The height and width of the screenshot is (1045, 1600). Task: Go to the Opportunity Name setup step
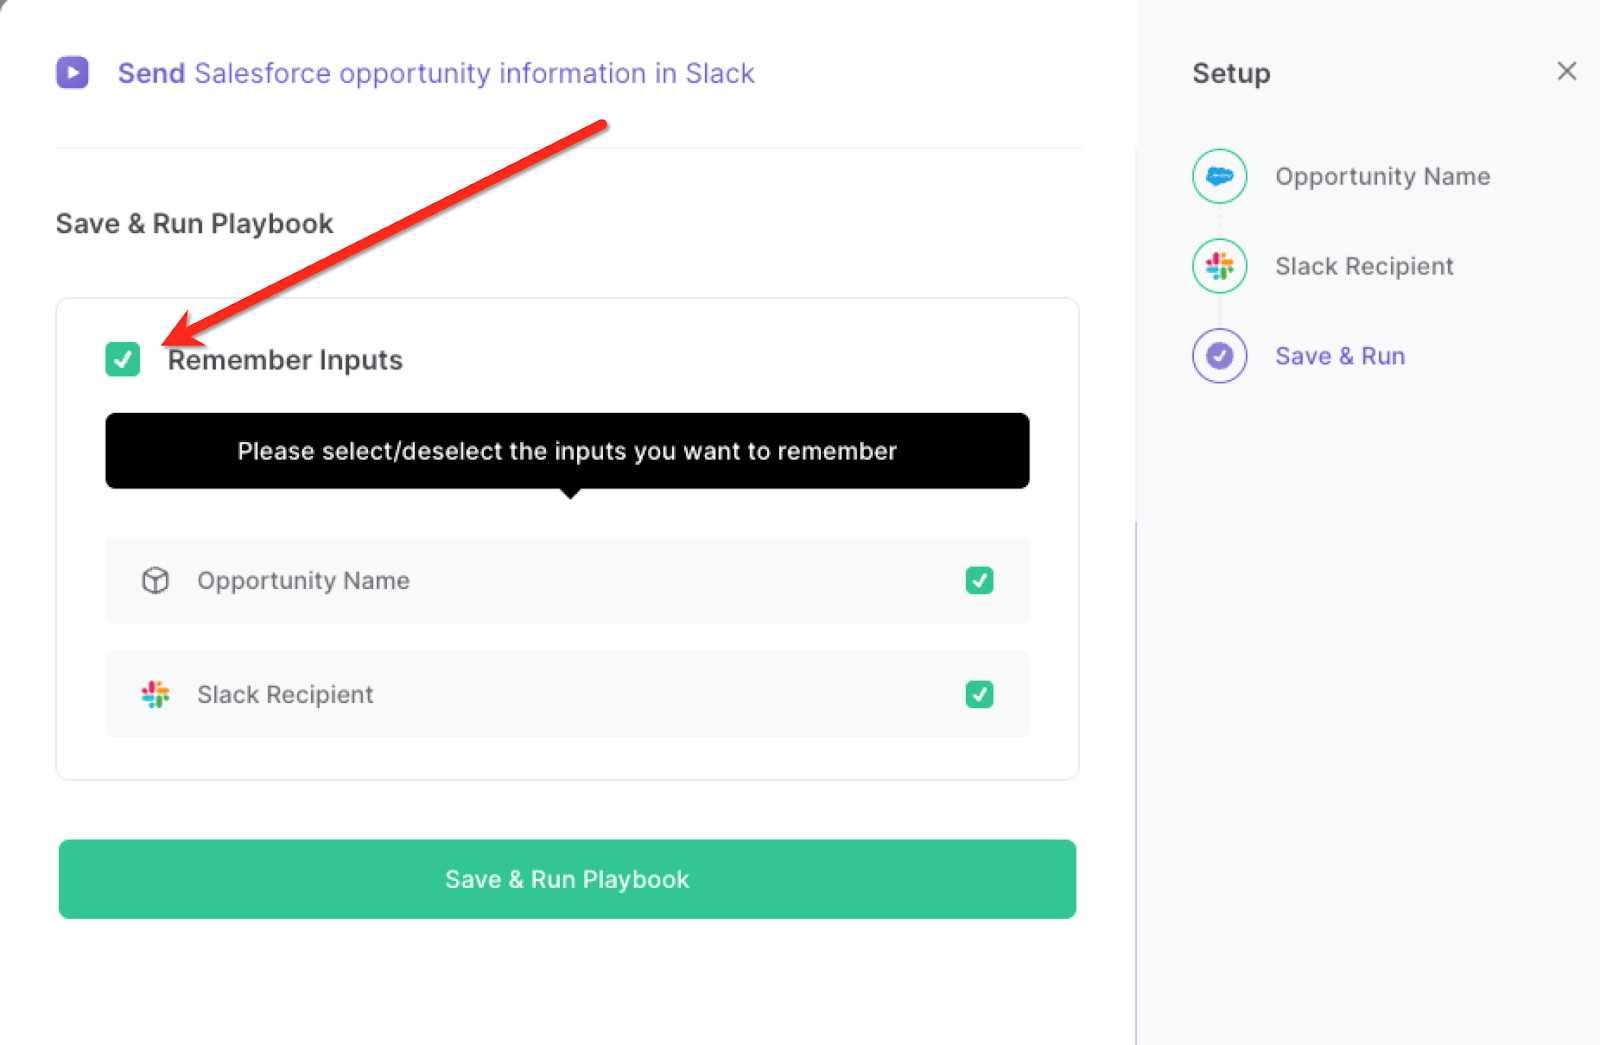[x=1382, y=177]
